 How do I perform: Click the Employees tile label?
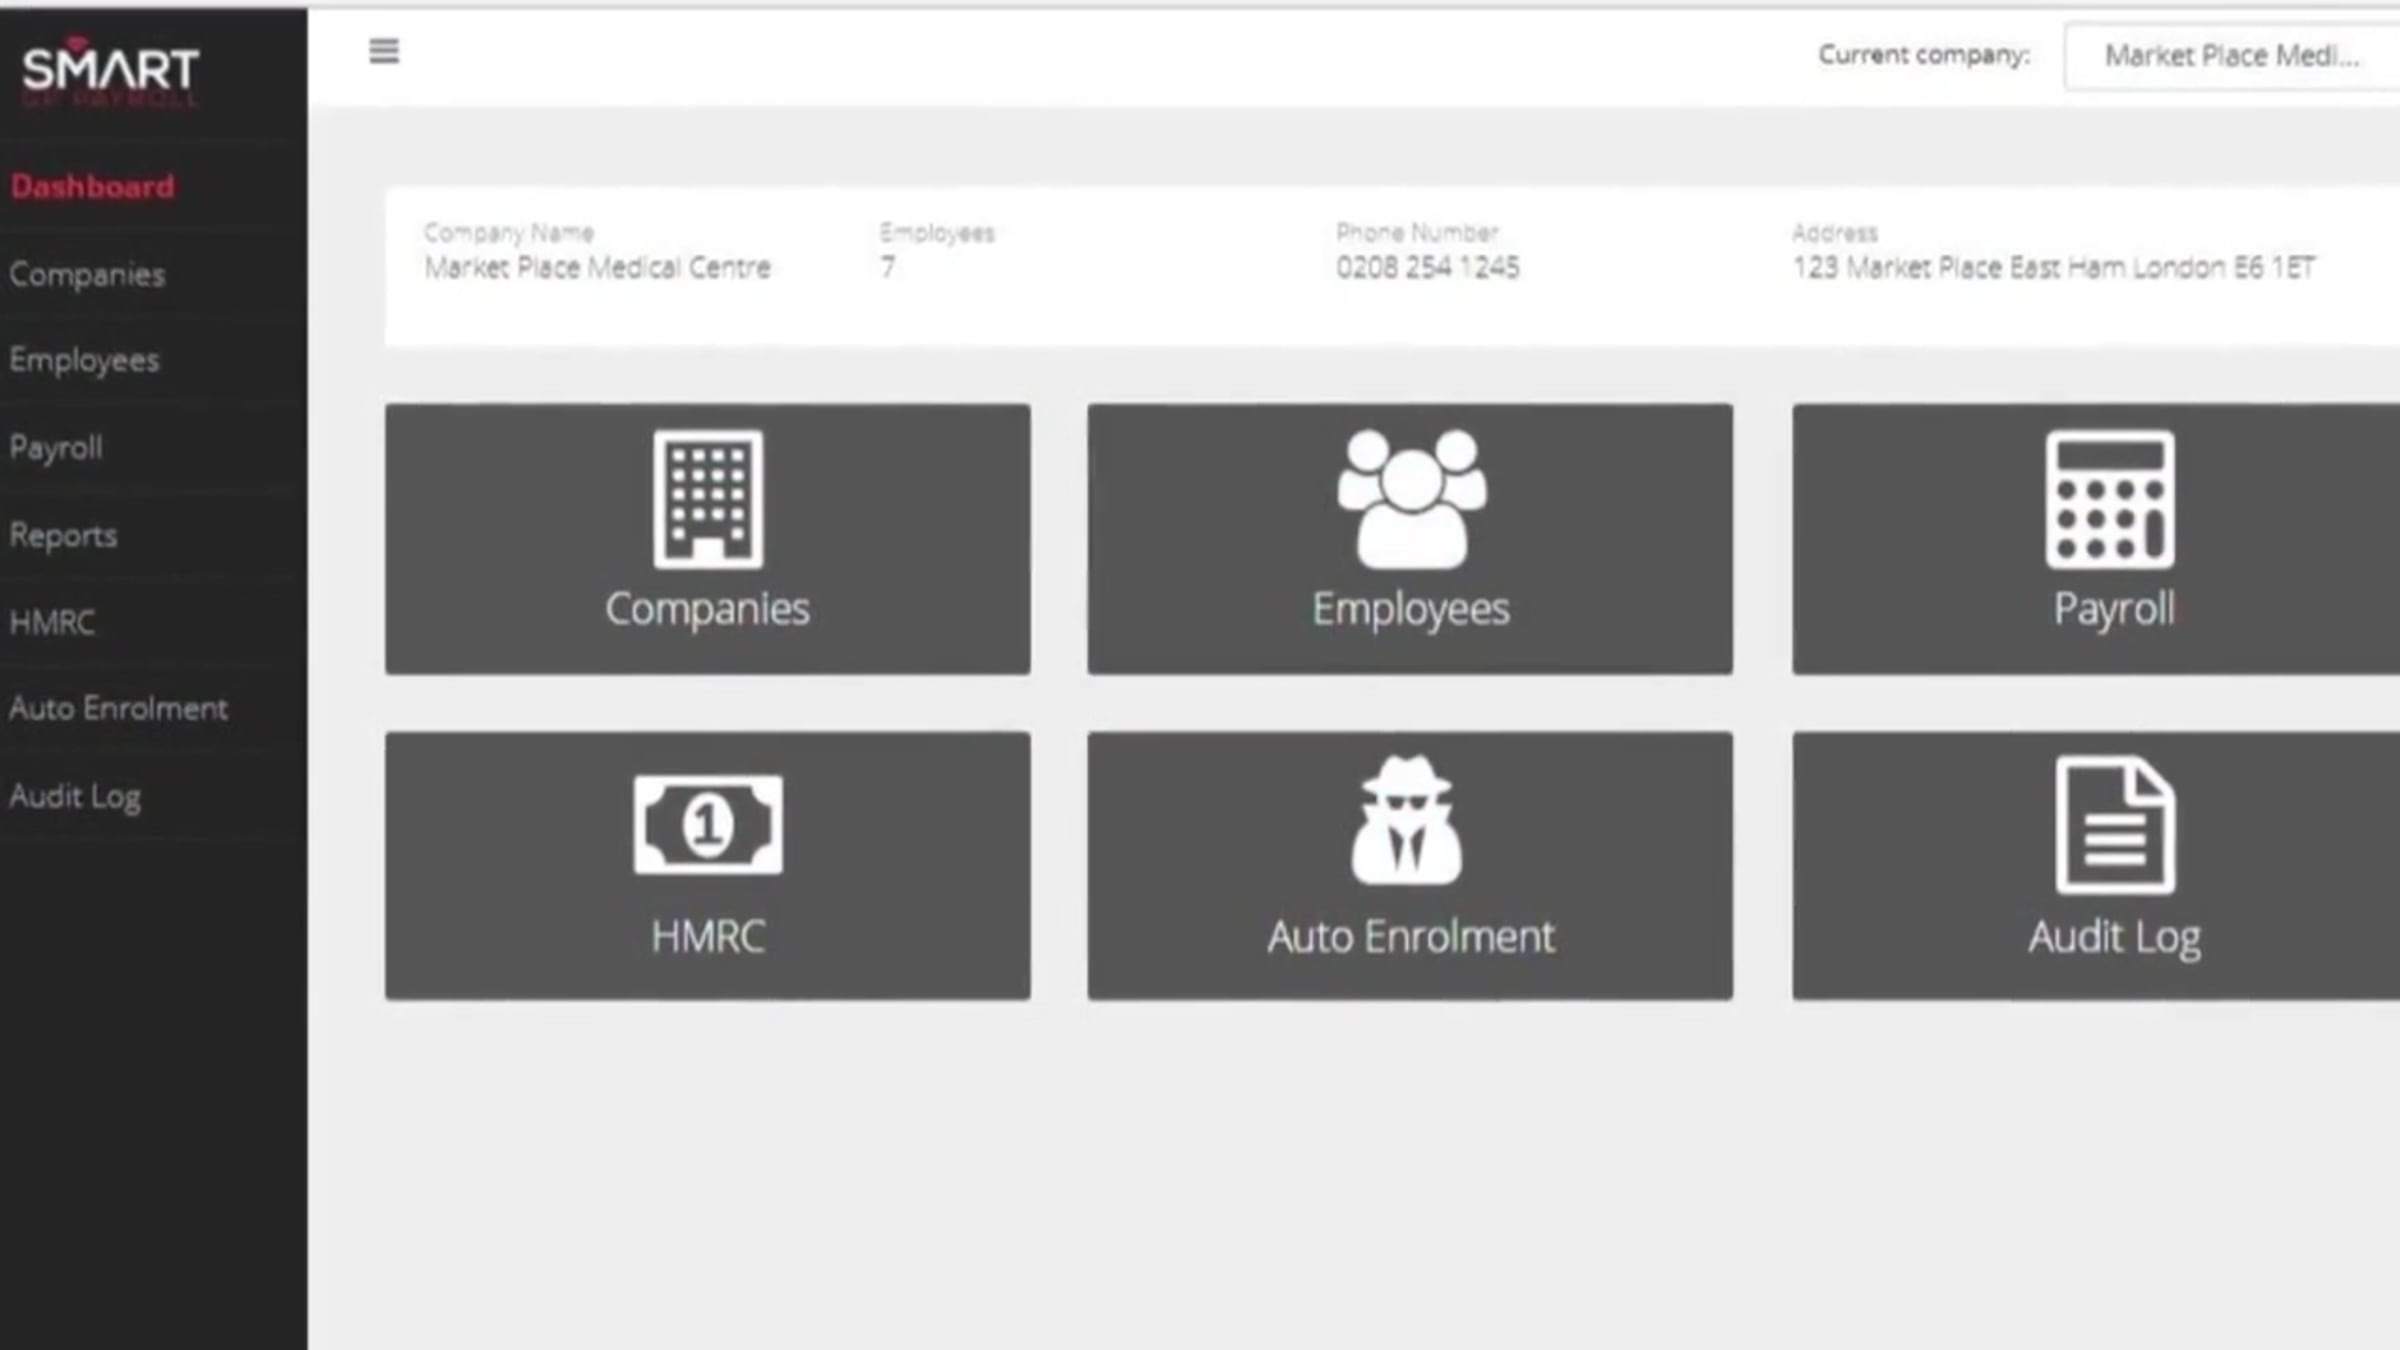1411,609
